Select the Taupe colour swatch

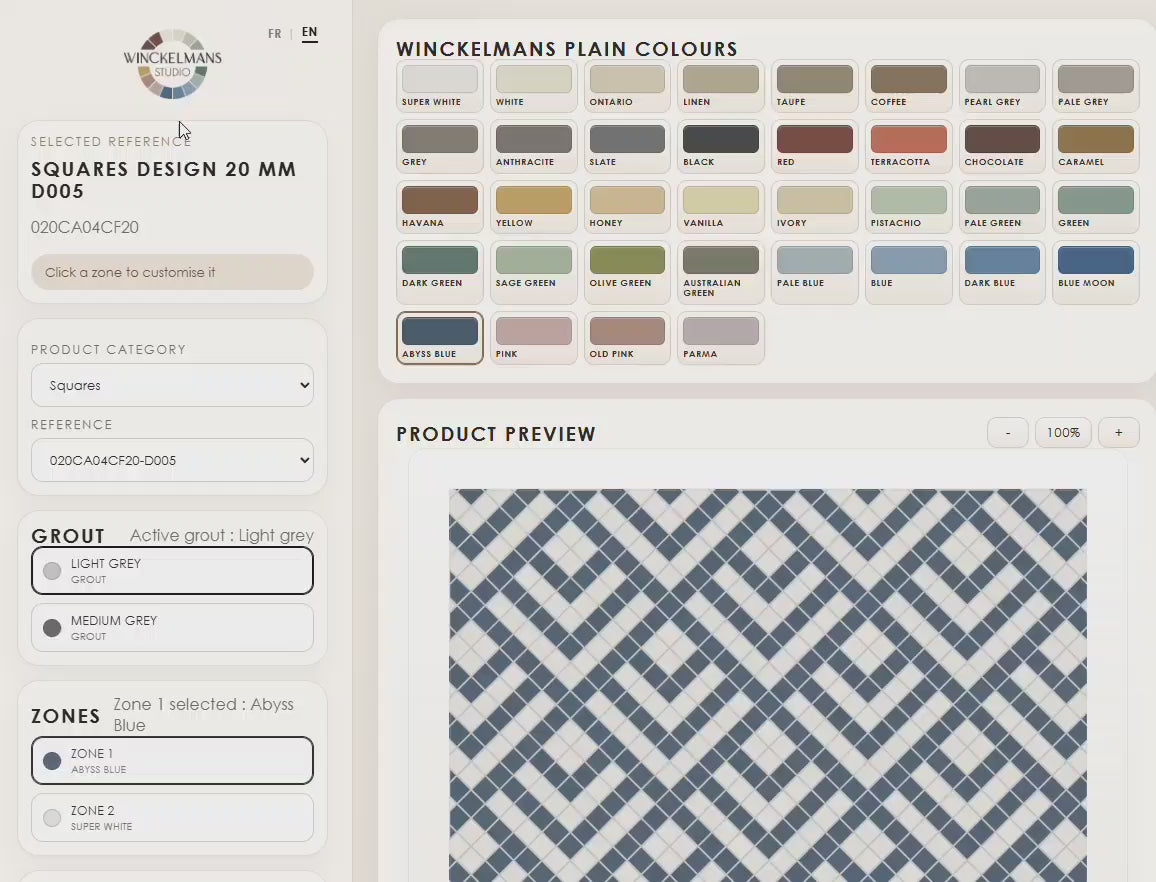815,86
